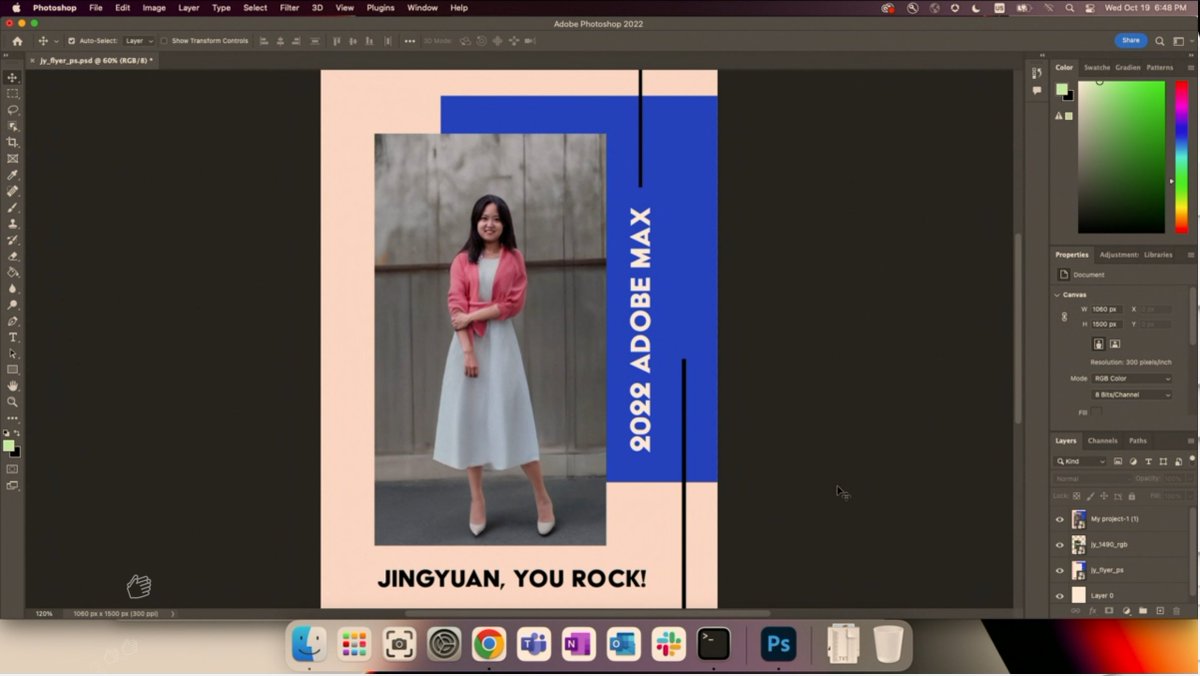Enable Show Transform Controls checkbox
The height and width of the screenshot is (676, 1200).
pos(164,41)
